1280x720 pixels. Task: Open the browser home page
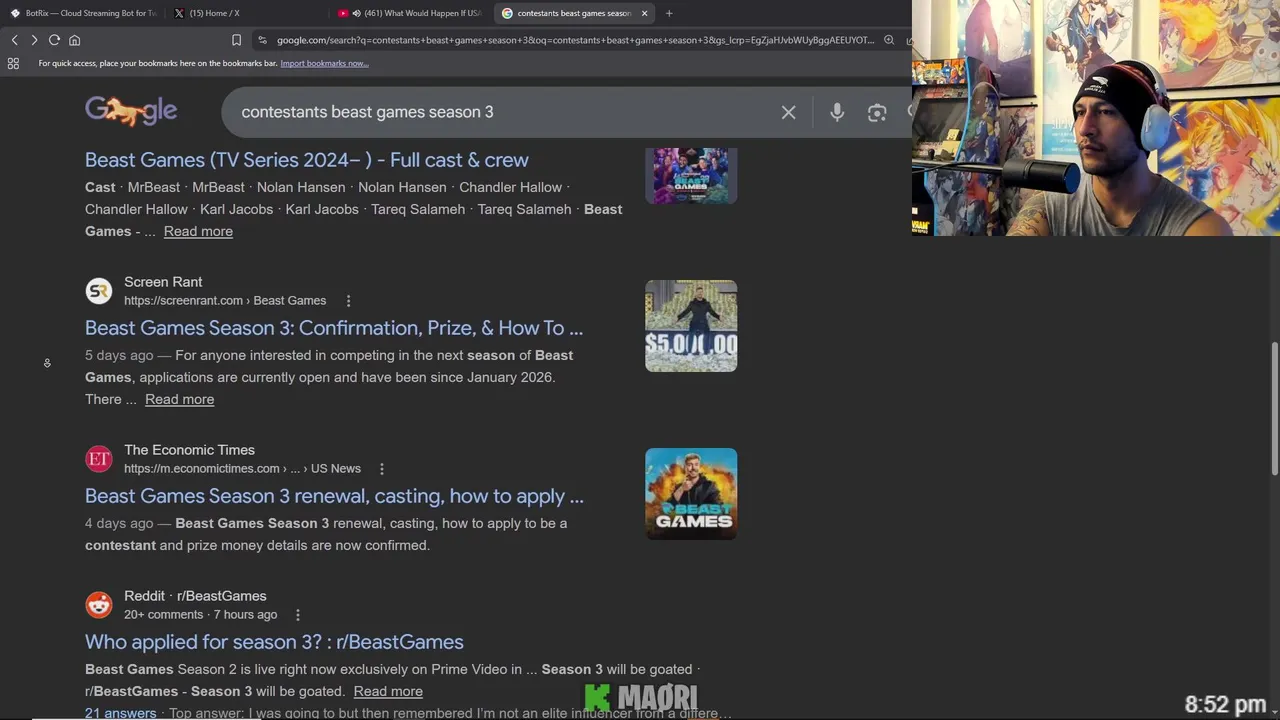[74, 40]
